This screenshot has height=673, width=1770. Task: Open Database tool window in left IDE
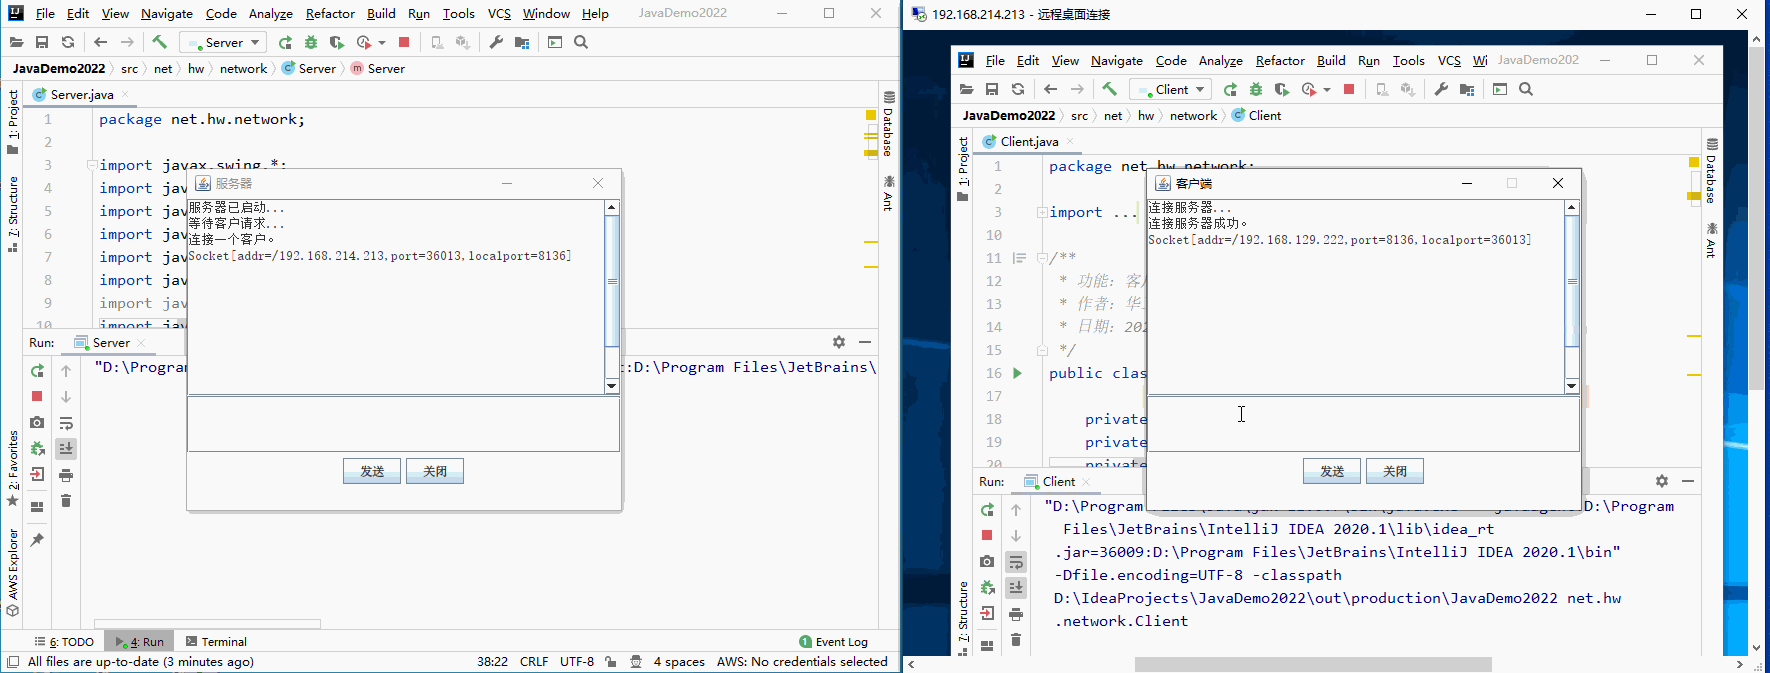pos(888,124)
